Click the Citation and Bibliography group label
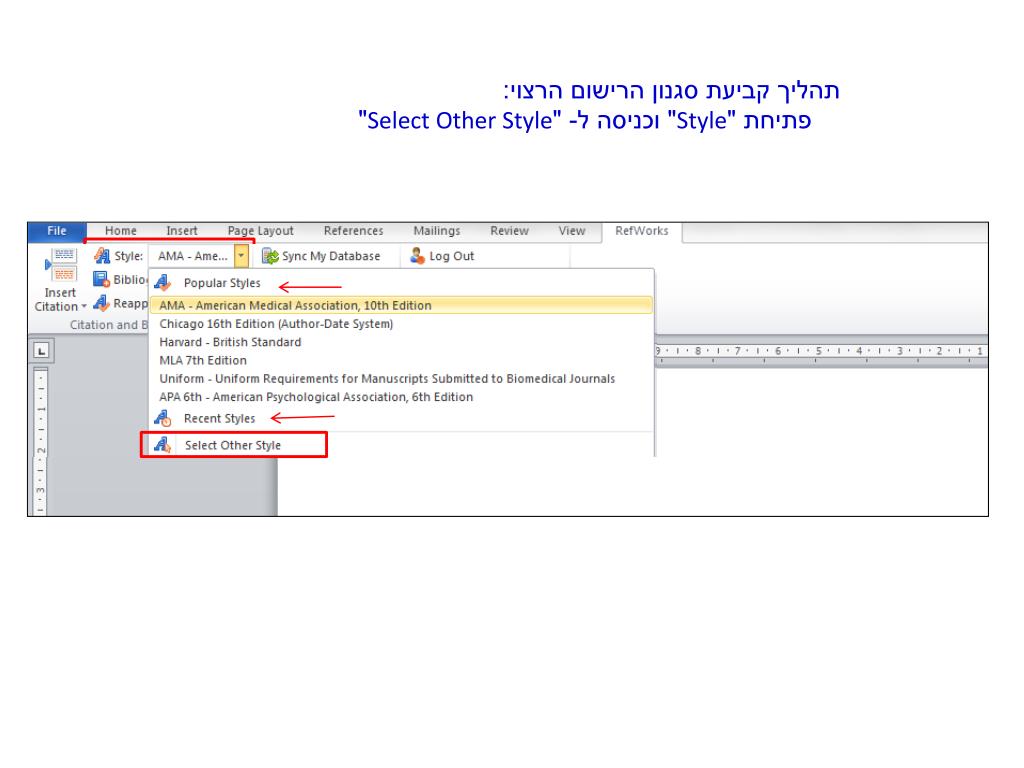Viewport: 1024px width, 768px height. click(x=109, y=325)
